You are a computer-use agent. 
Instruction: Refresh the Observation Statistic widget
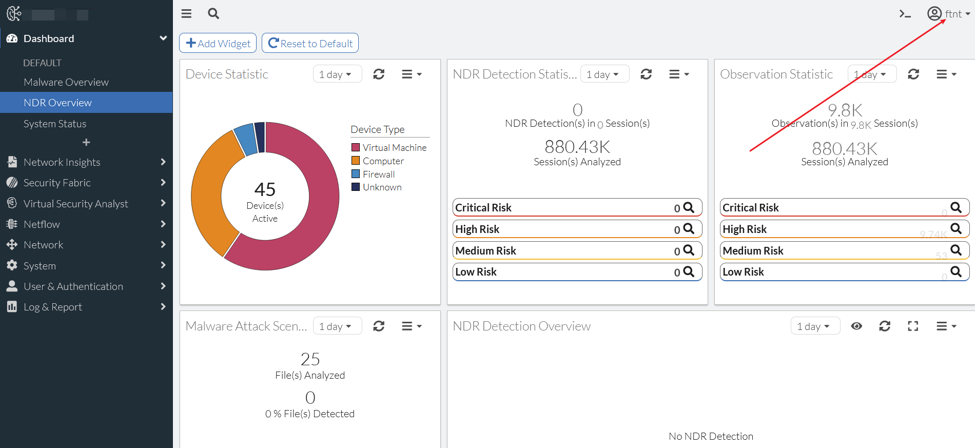[913, 74]
